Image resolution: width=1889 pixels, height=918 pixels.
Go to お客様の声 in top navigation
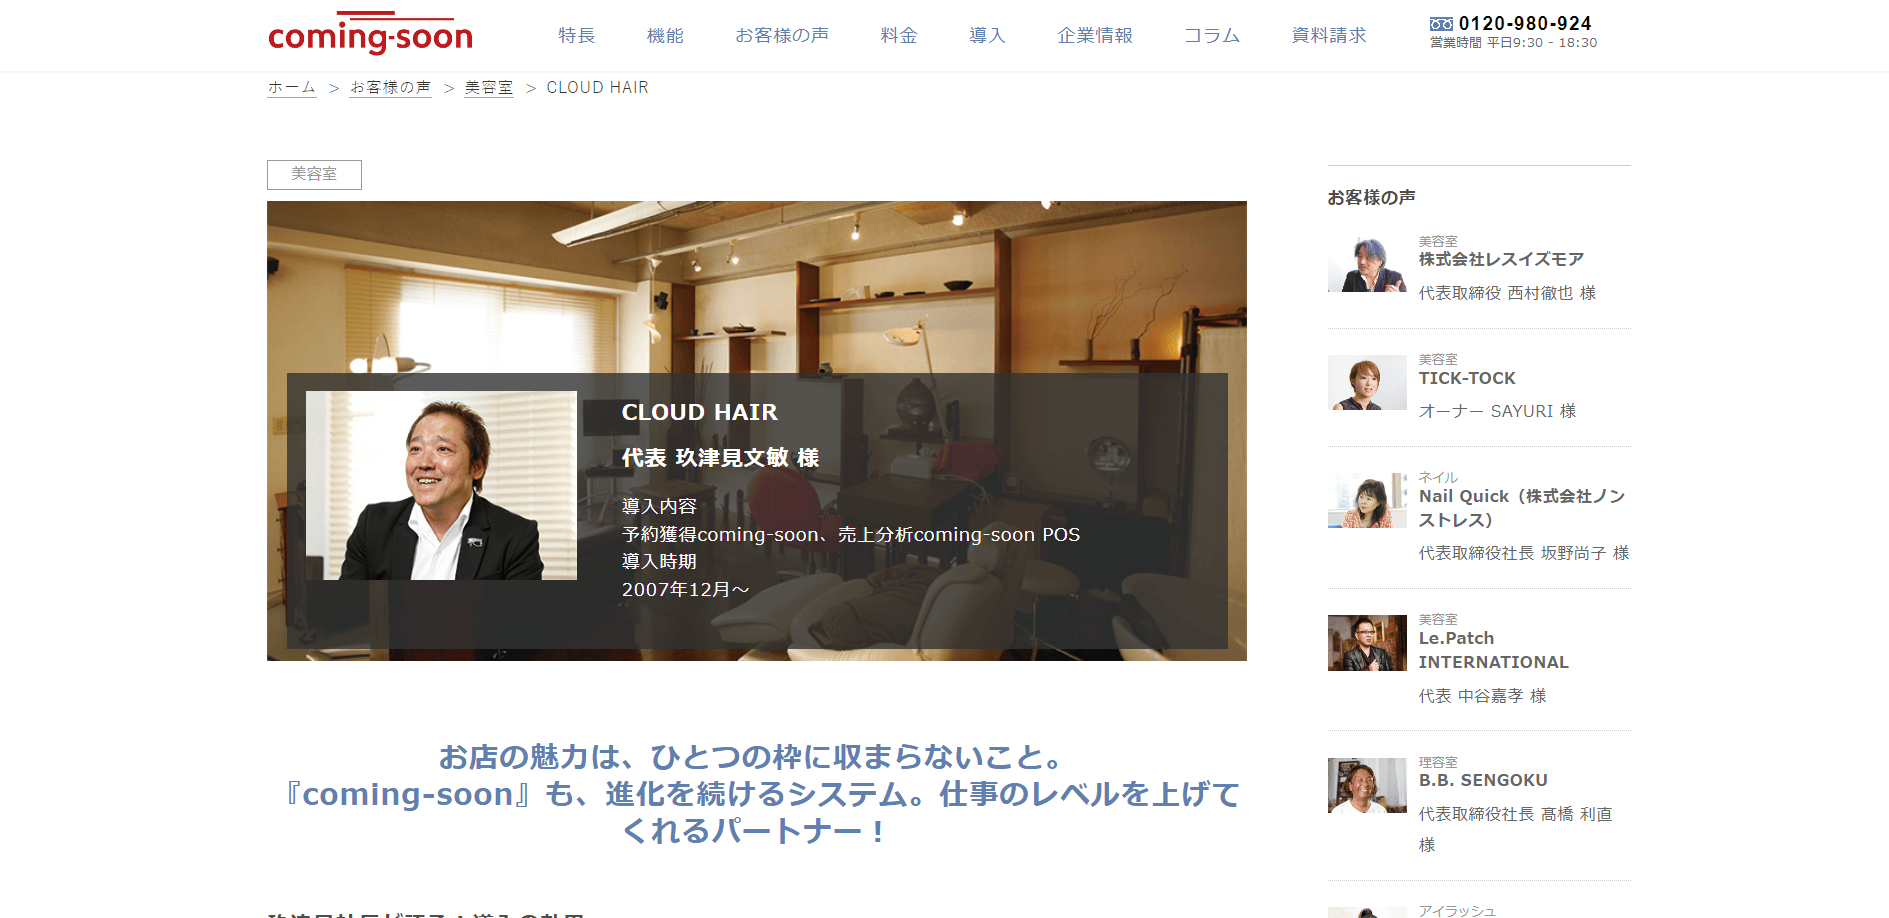(782, 35)
